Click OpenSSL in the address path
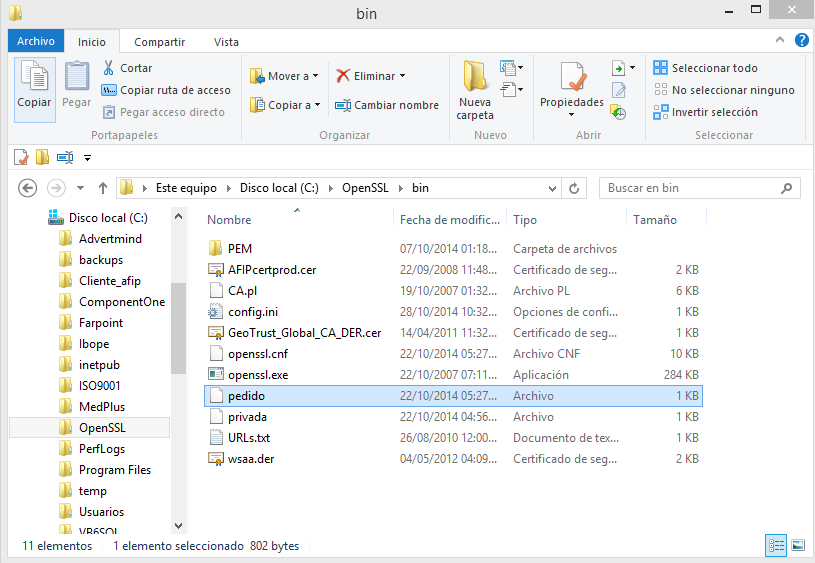This screenshot has height=563, width=815. tap(365, 188)
